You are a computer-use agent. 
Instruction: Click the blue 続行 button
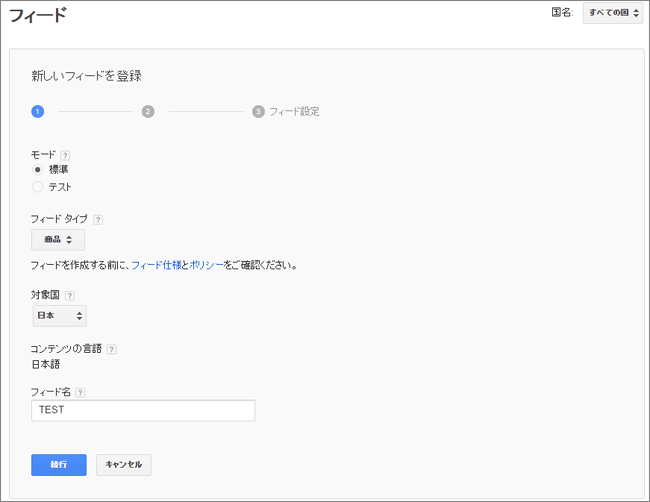tap(59, 465)
